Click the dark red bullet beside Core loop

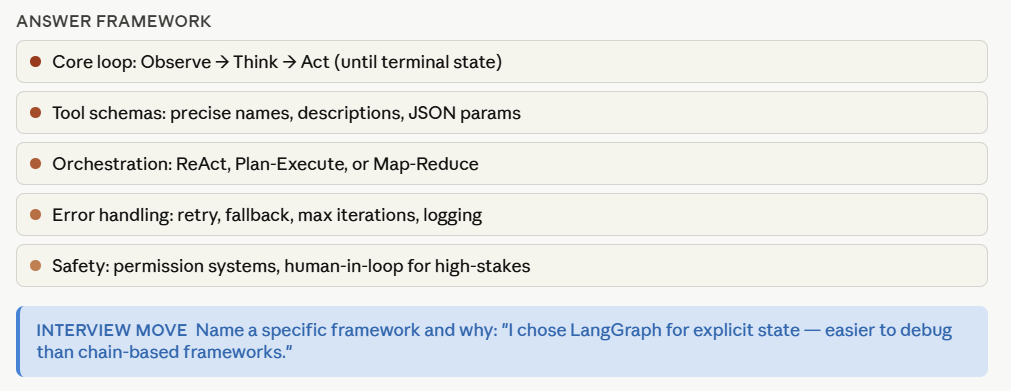tap(35, 62)
